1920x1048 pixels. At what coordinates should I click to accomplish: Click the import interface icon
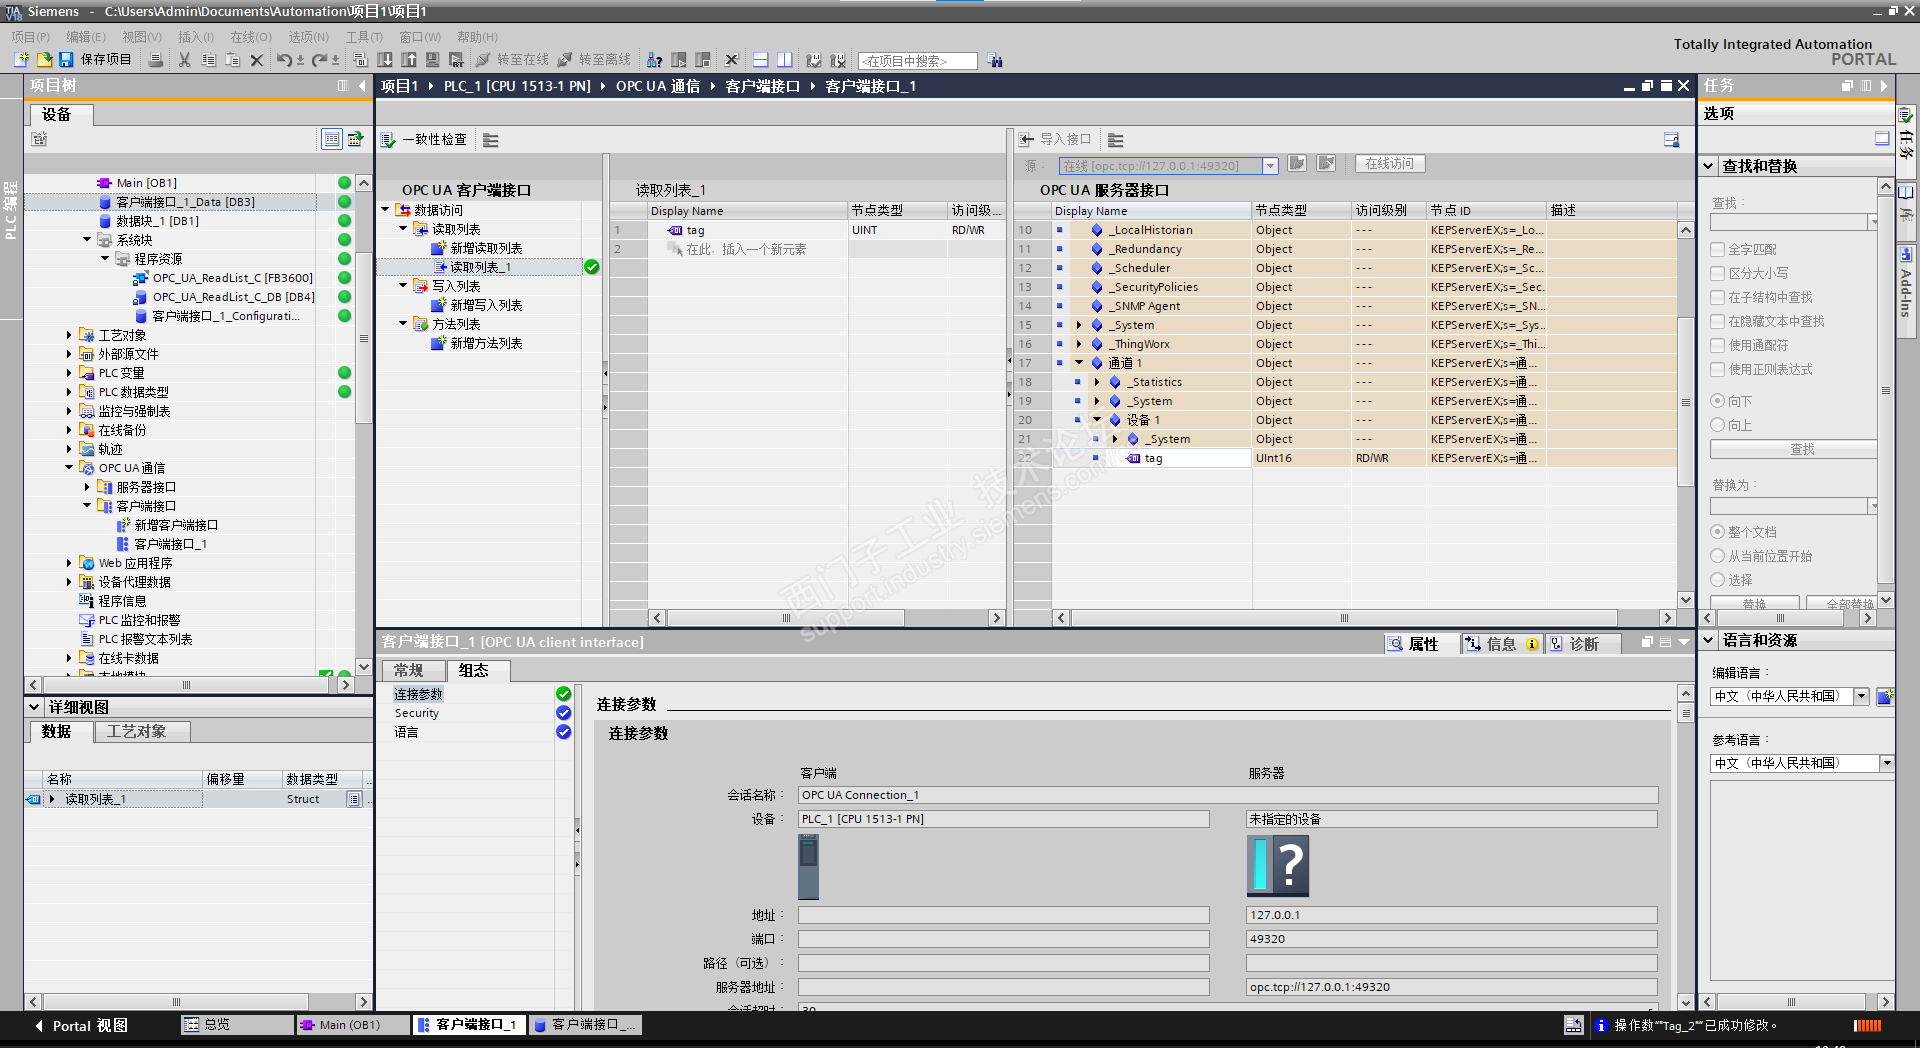click(1026, 140)
